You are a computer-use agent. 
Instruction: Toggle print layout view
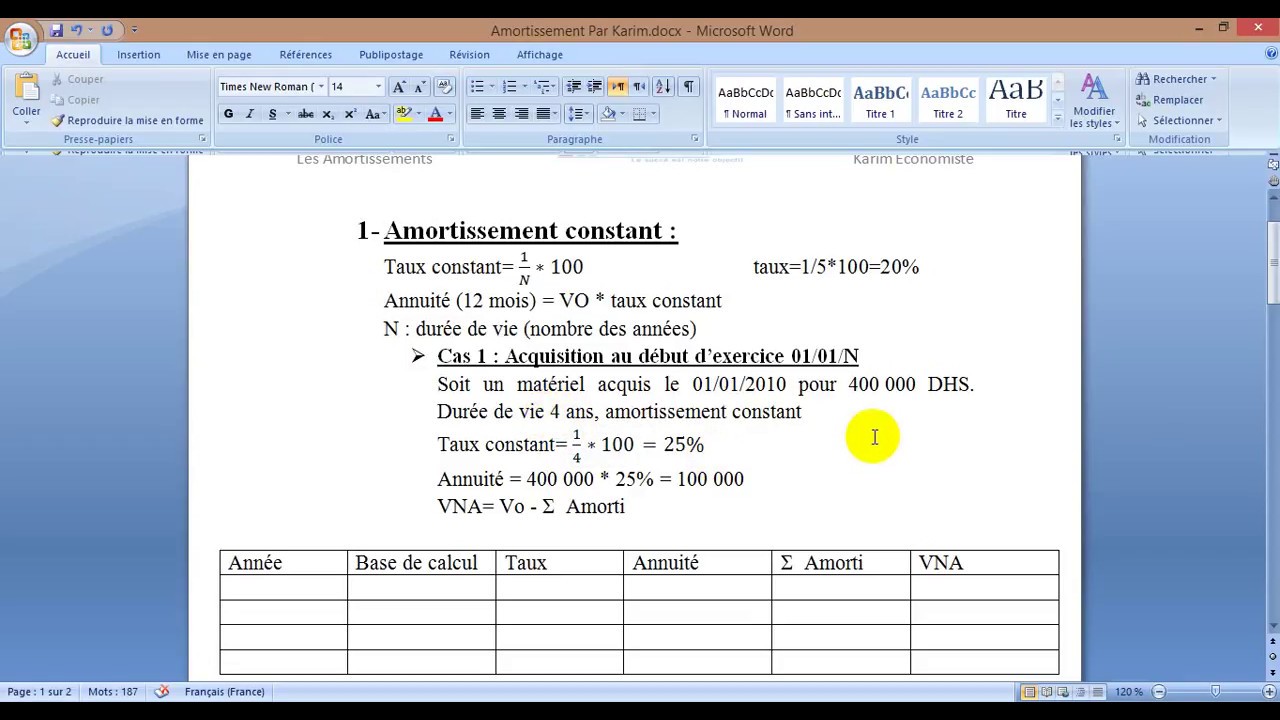[1029, 692]
